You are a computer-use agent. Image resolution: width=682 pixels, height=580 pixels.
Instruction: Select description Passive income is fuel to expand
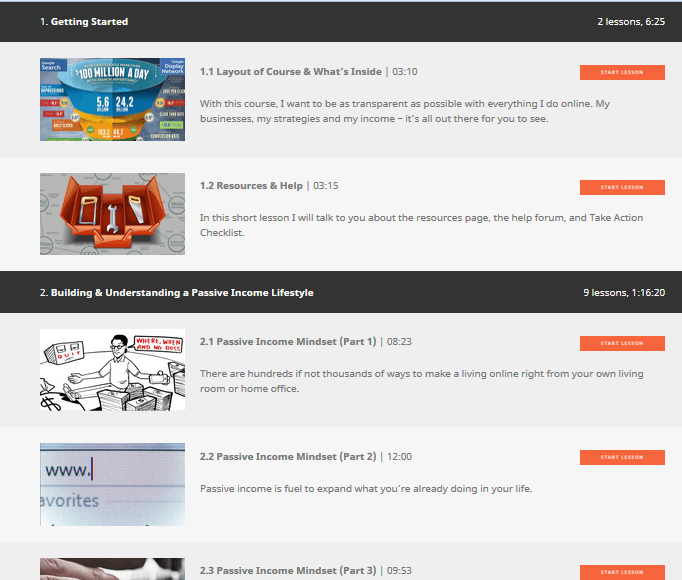366,489
